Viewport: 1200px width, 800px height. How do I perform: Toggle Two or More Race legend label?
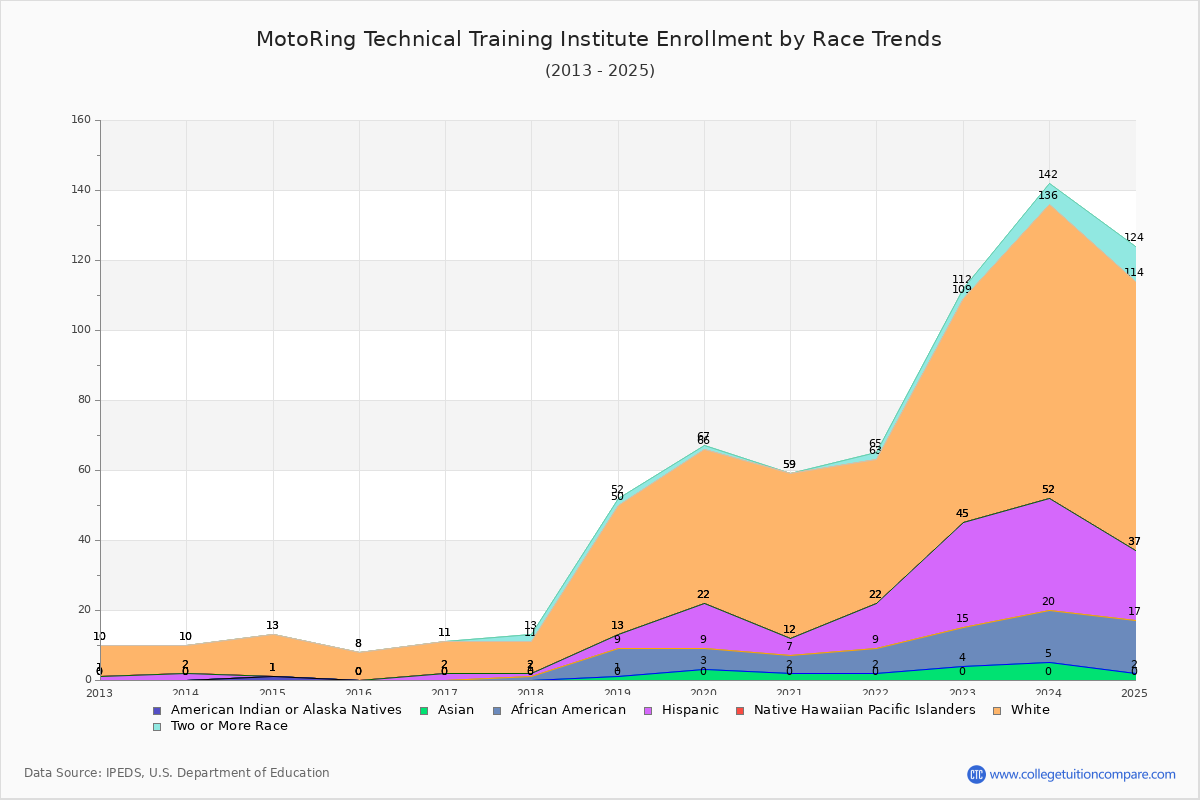(229, 726)
